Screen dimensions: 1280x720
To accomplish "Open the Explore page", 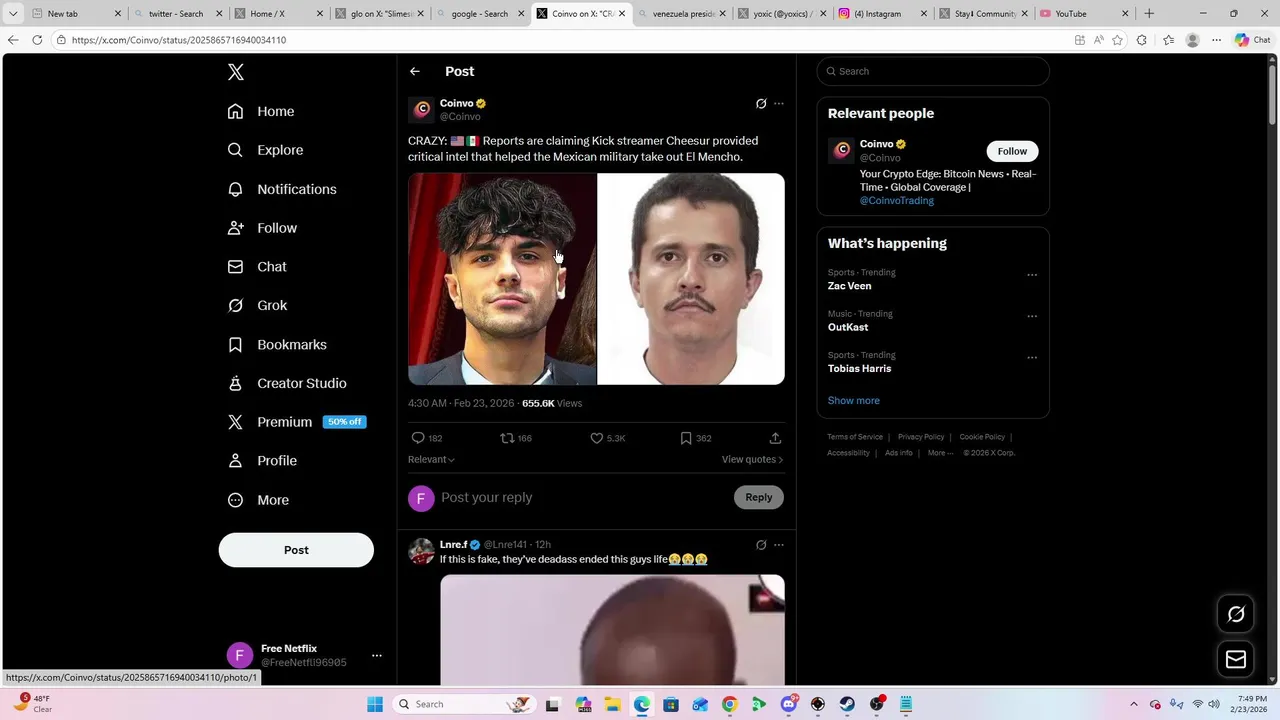I will (x=265, y=150).
